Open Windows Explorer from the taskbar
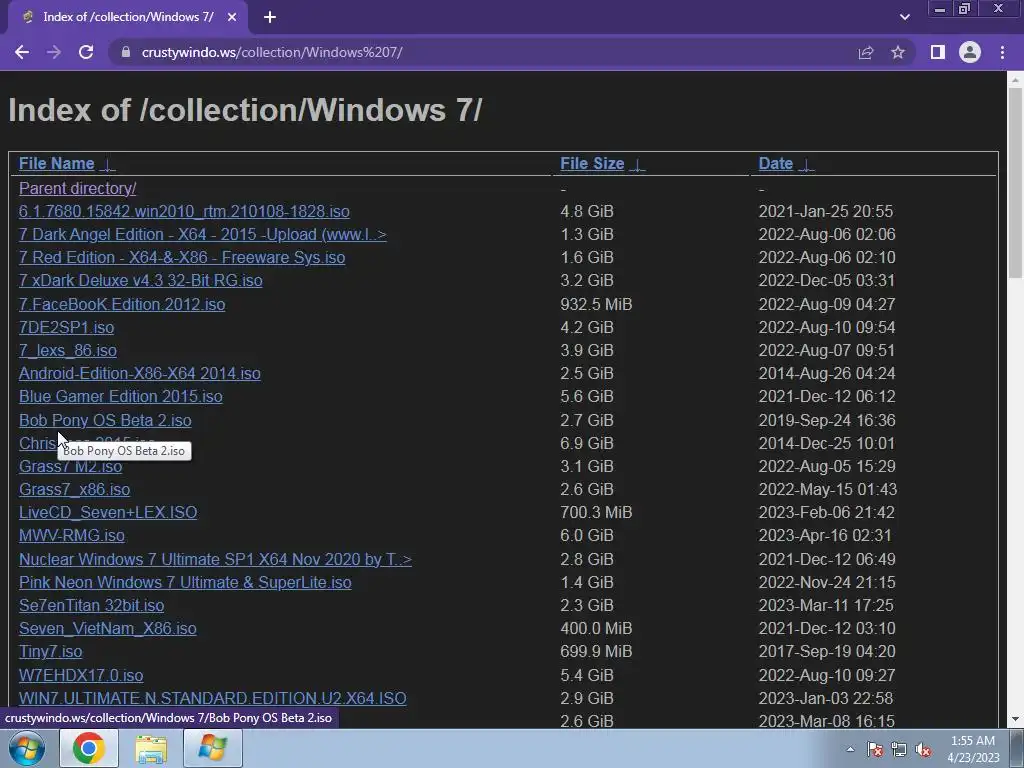The height and width of the screenshot is (768, 1024). pos(151,748)
